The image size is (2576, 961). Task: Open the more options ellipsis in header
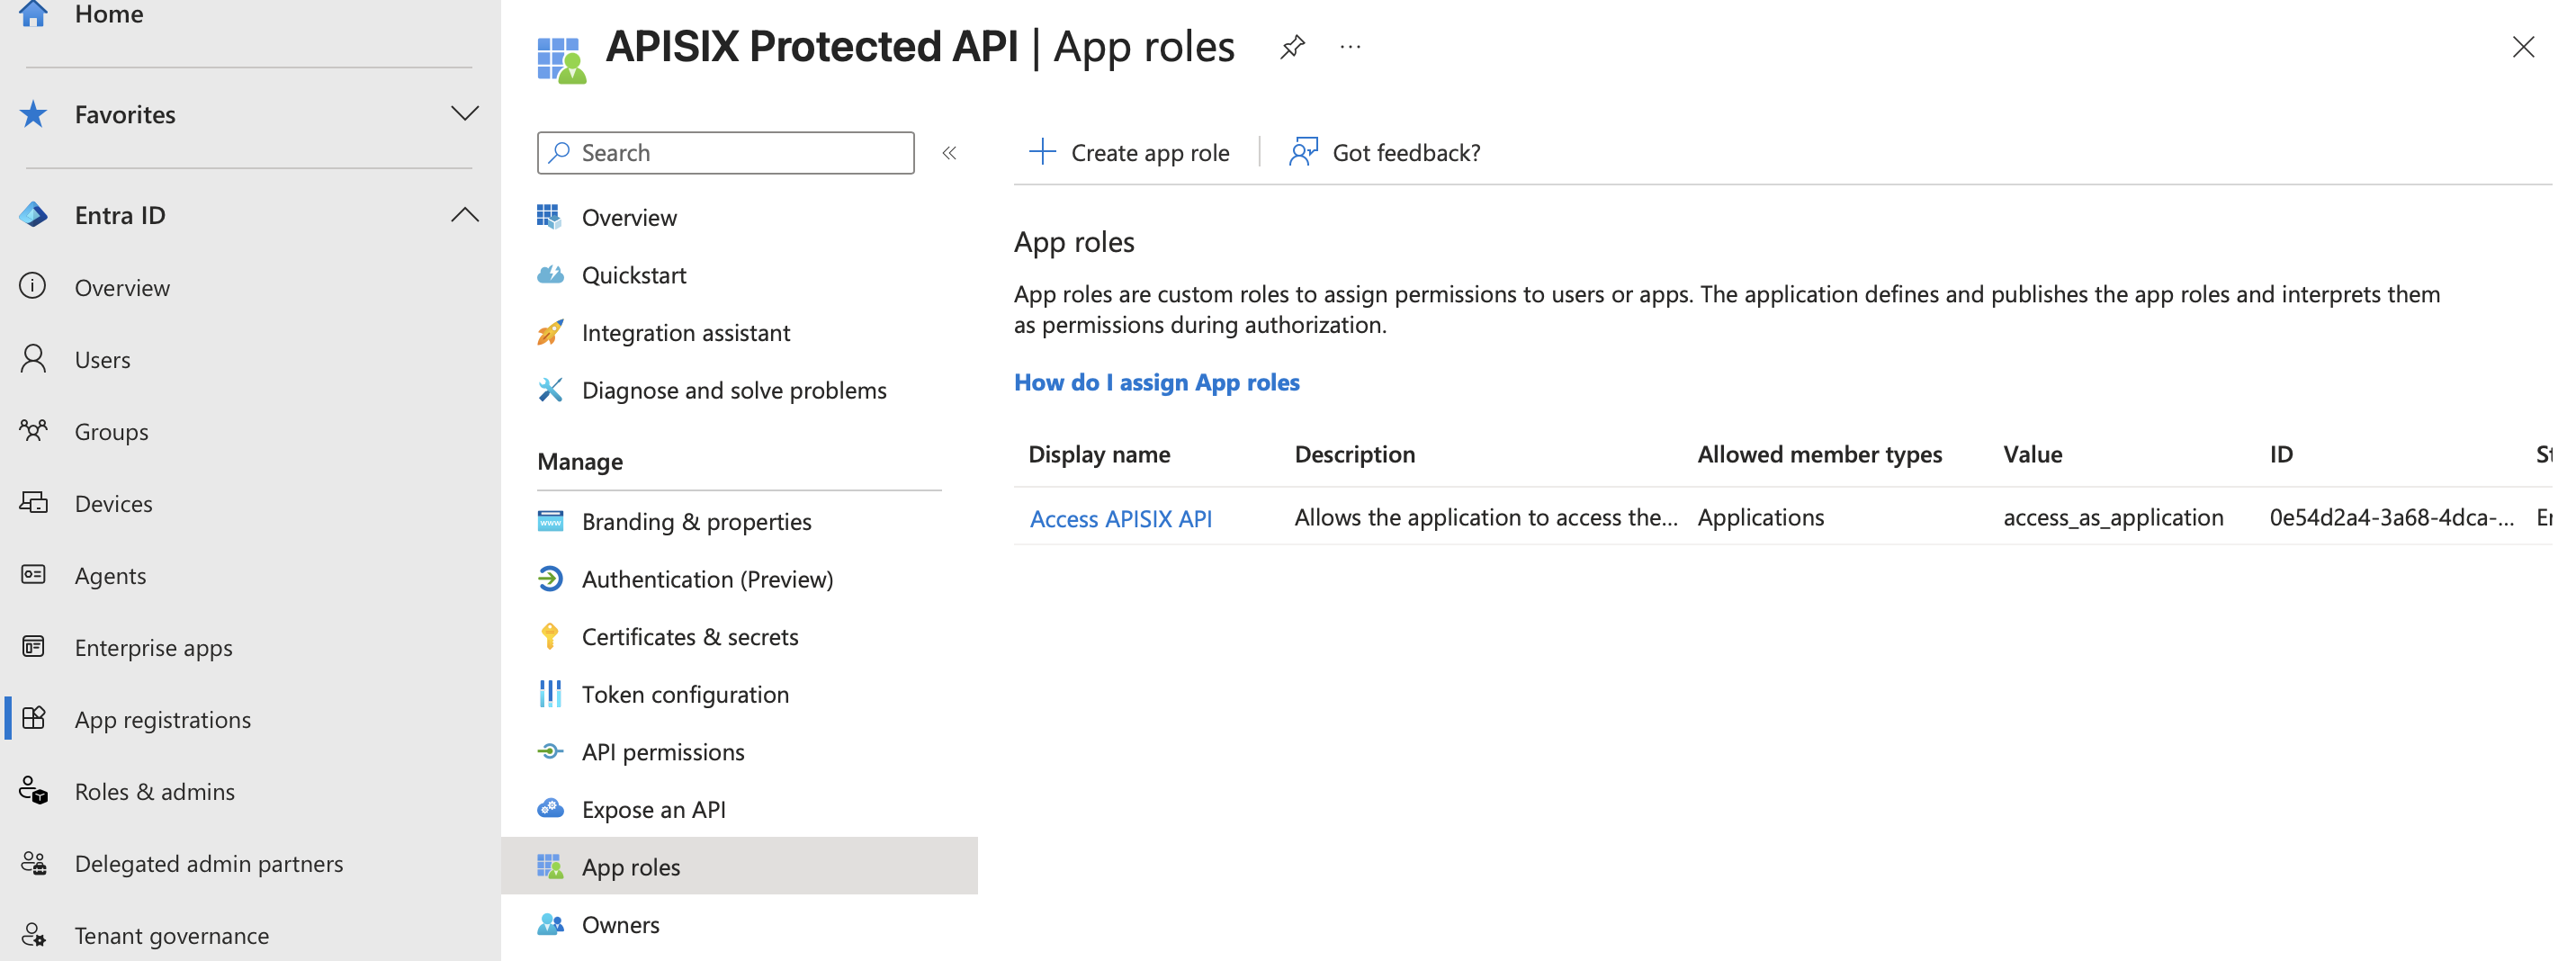click(1350, 47)
